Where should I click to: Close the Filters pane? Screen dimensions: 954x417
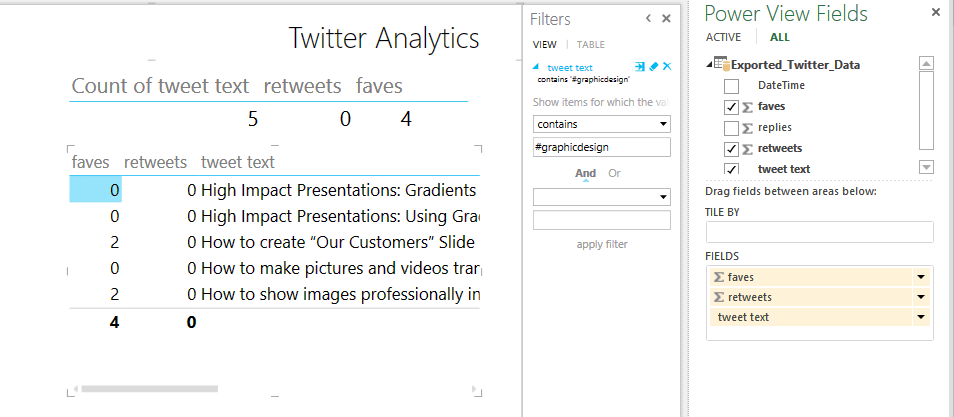[x=666, y=19]
